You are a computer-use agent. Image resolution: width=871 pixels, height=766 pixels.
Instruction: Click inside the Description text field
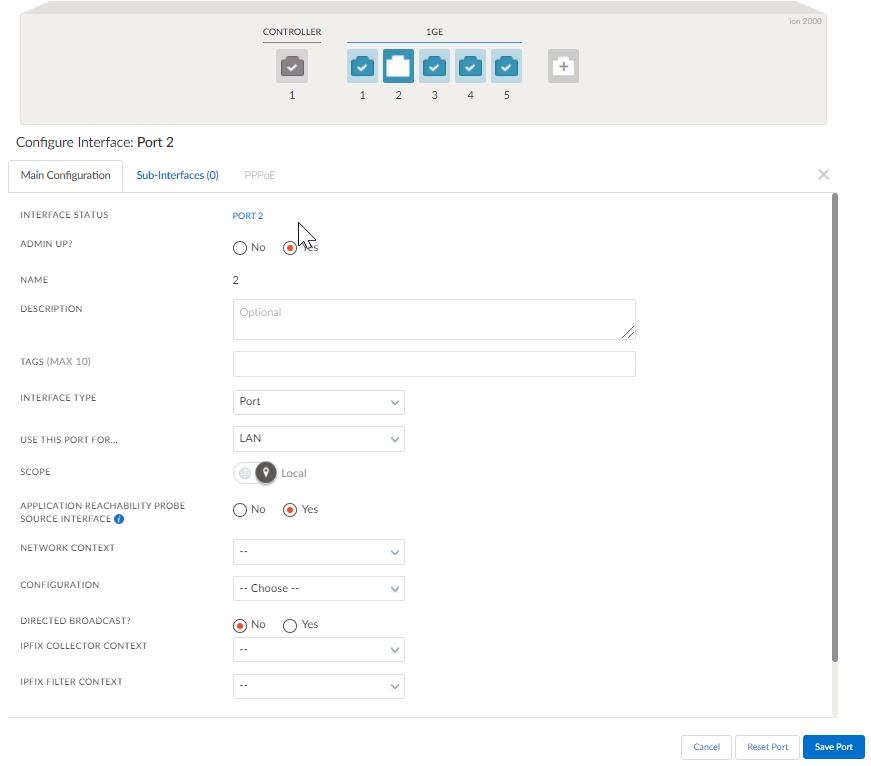tap(434, 320)
